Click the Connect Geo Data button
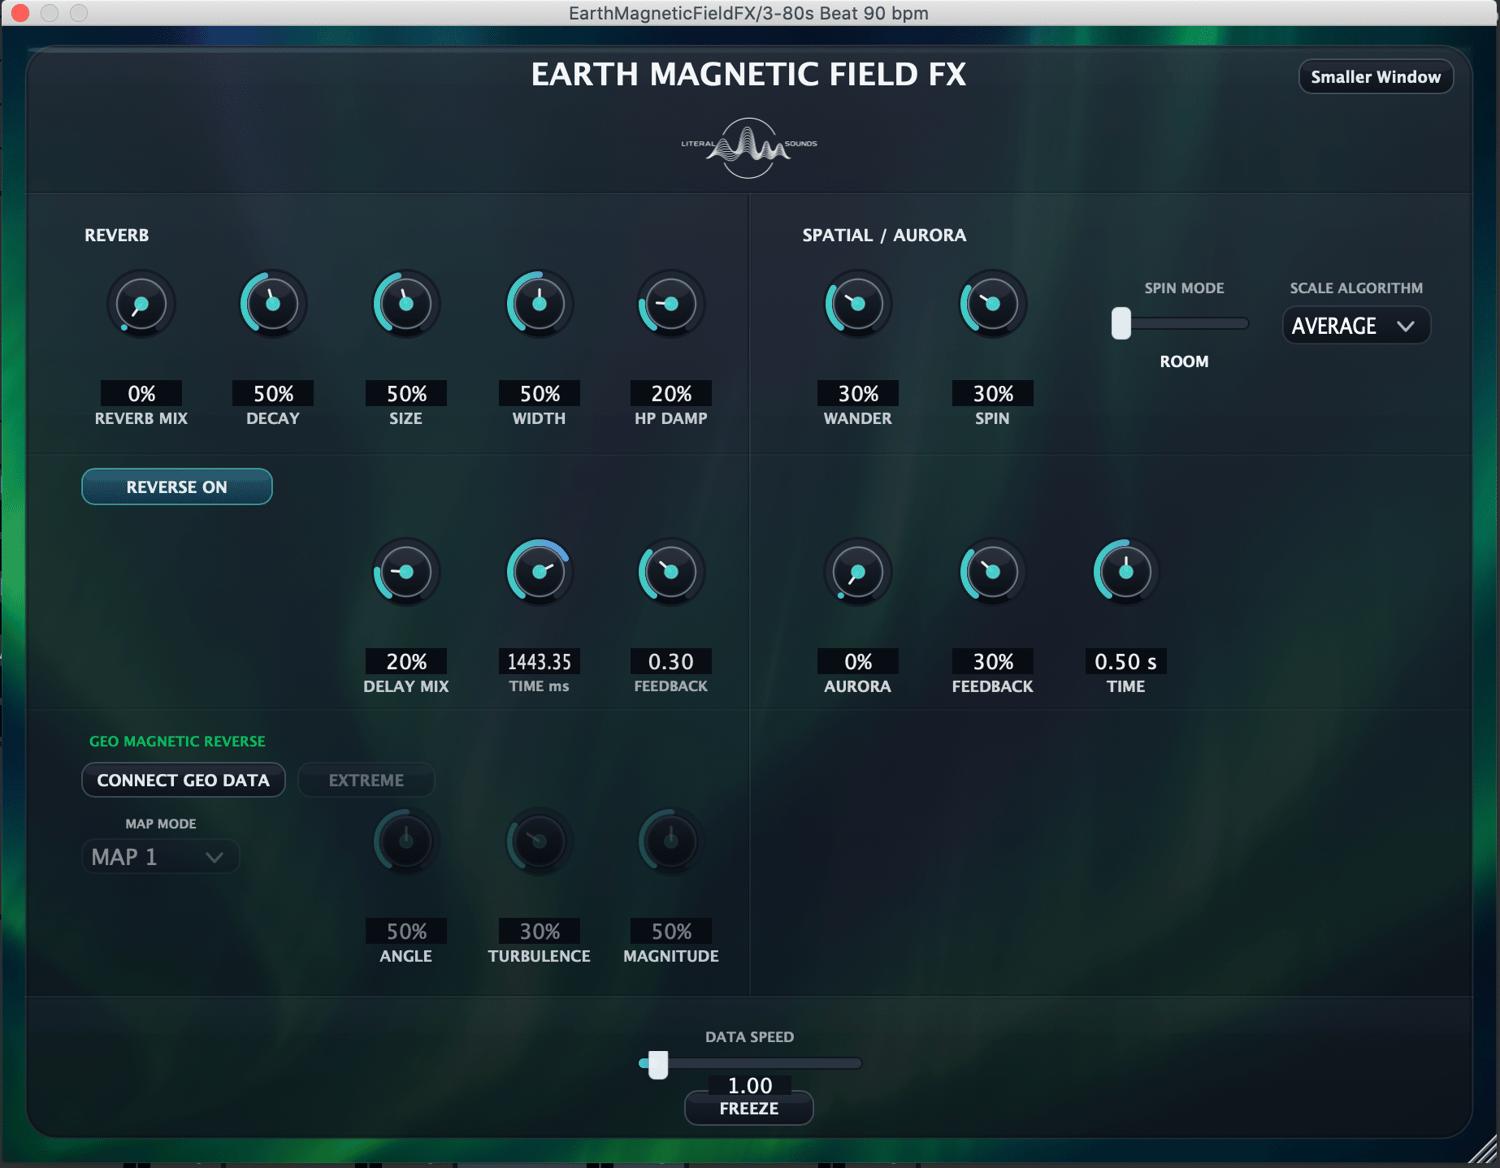 click(x=183, y=780)
